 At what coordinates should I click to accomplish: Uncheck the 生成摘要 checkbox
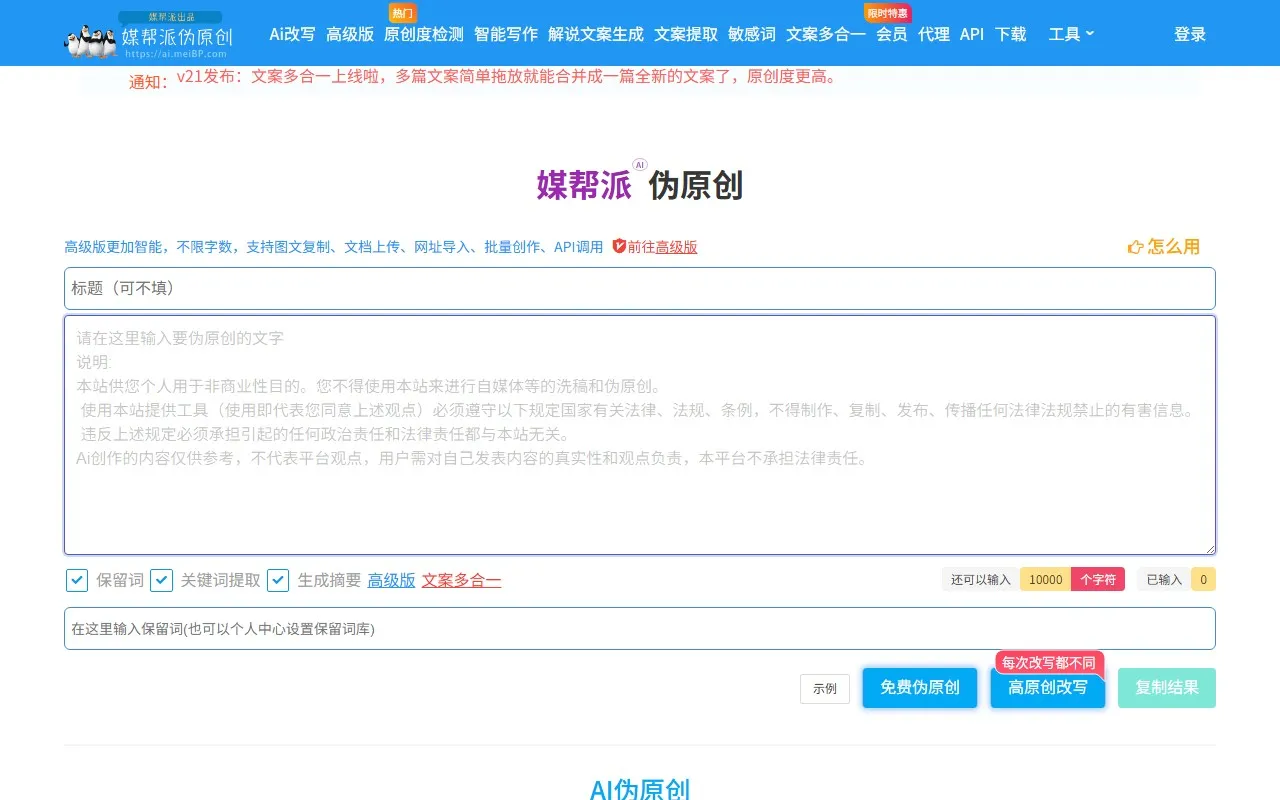point(278,580)
